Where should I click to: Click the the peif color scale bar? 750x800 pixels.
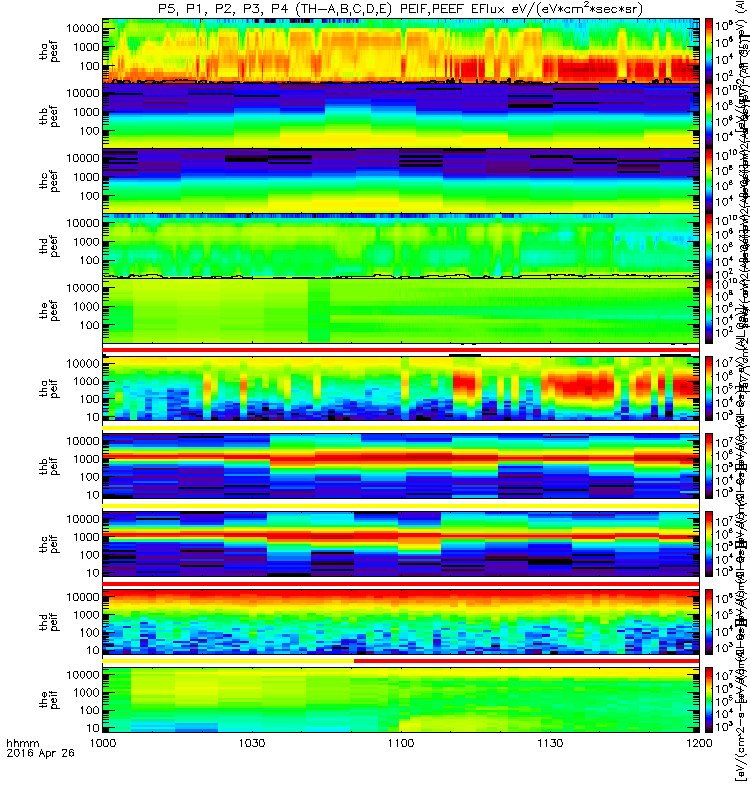pyautogui.click(x=709, y=699)
